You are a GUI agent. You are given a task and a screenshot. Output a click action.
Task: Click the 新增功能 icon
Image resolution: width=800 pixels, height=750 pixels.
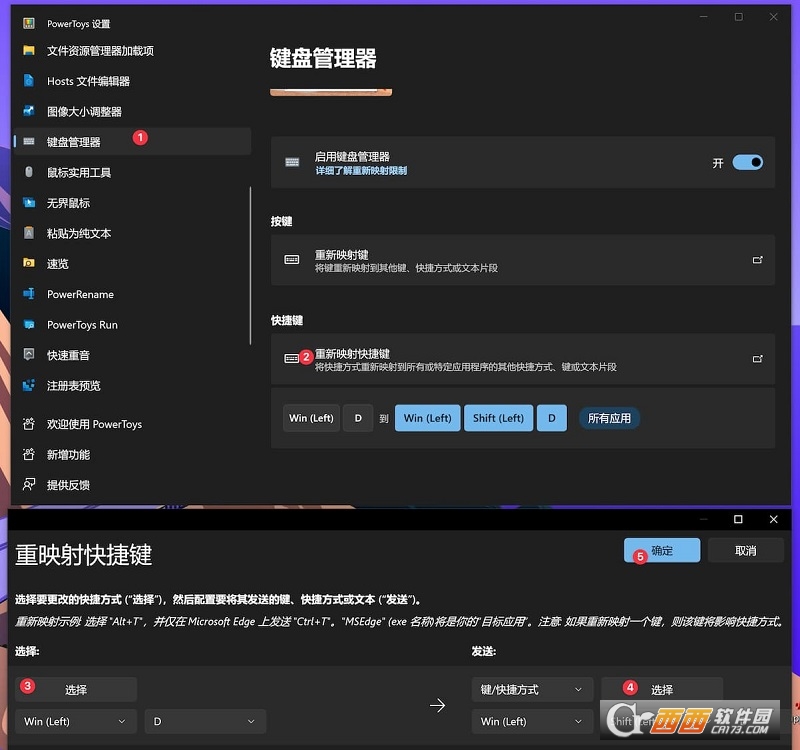29,454
